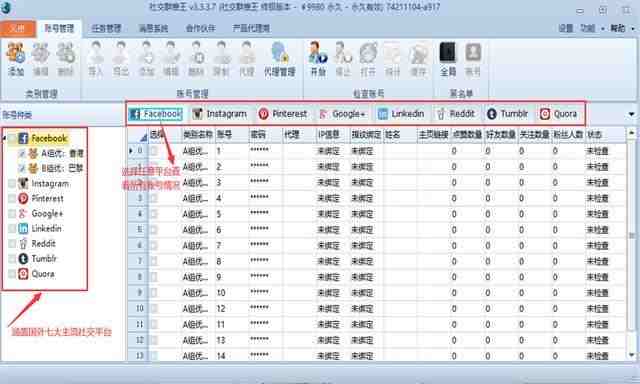Uncheck the B组 category checkbox
This screenshot has height=384, width=640.
[x=22, y=168]
